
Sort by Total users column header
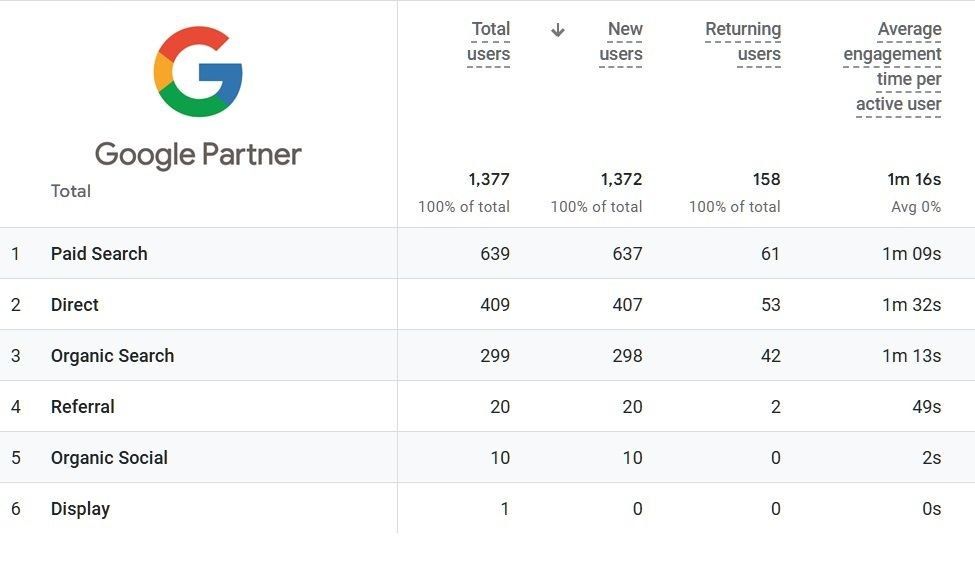click(x=489, y=42)
